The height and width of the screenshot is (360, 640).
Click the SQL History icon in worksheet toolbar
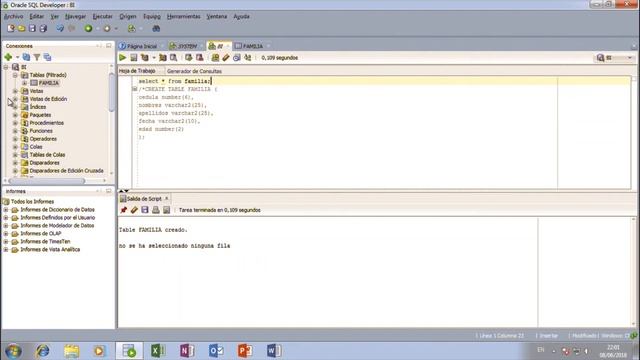237,58
